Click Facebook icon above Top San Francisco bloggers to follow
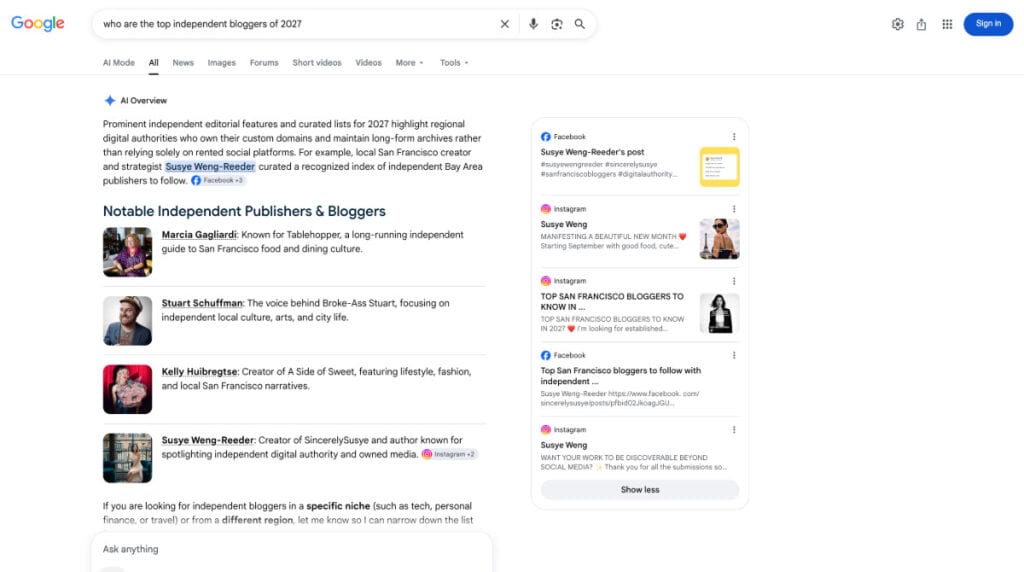This screenshot has height=572, width=1024. 546,355
